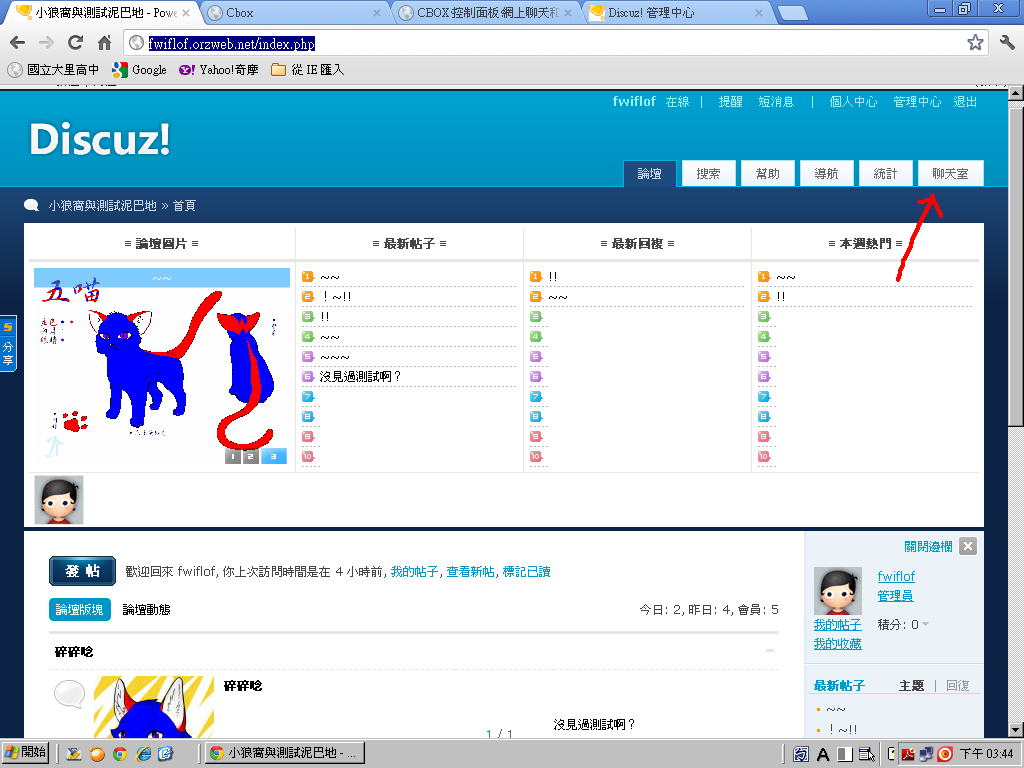This screenshot has height=768, width=1024.
Task: Launch Chrome from quick launch bar
Action: click(x=120, y=754)
